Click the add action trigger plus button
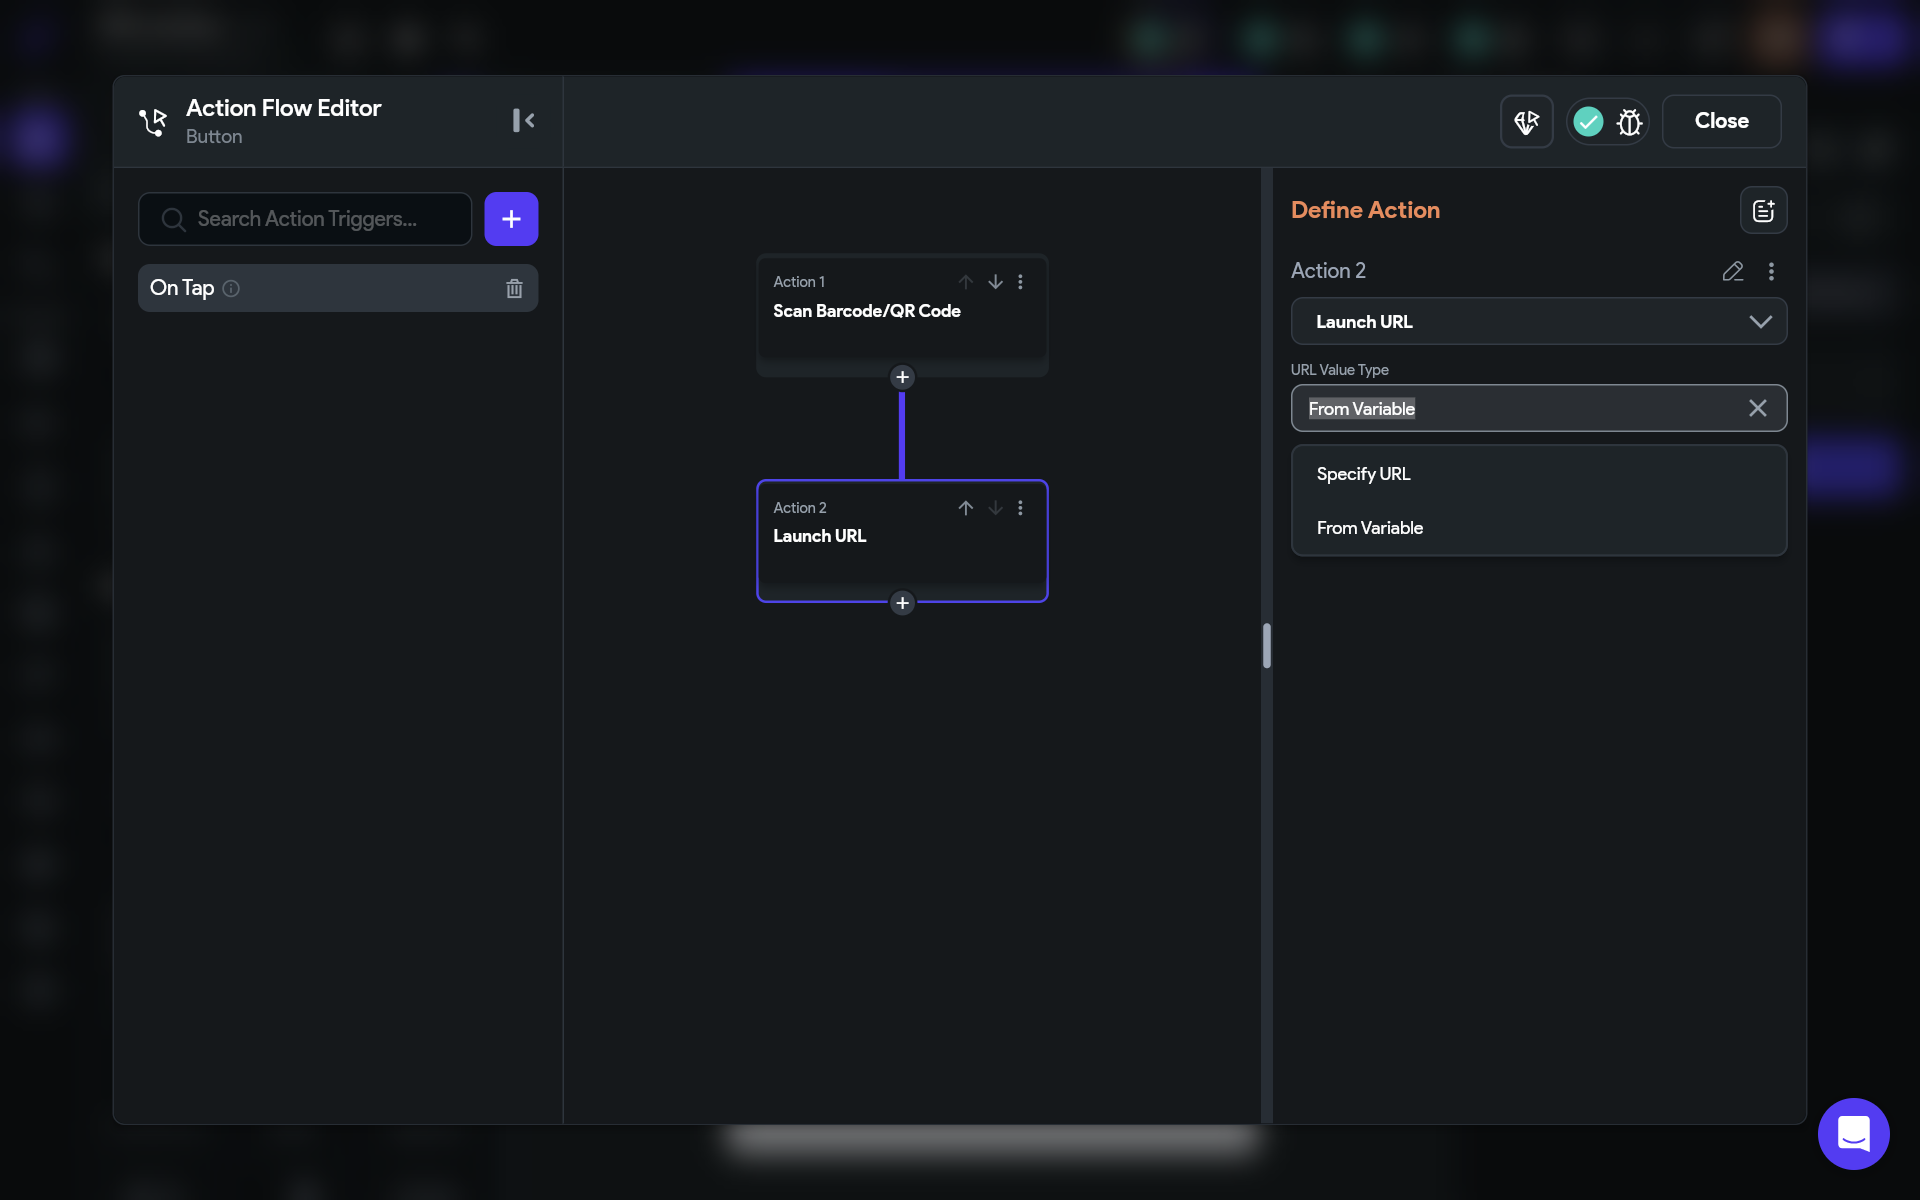This screenshot has width=1920, height=1200. point(511,219)
